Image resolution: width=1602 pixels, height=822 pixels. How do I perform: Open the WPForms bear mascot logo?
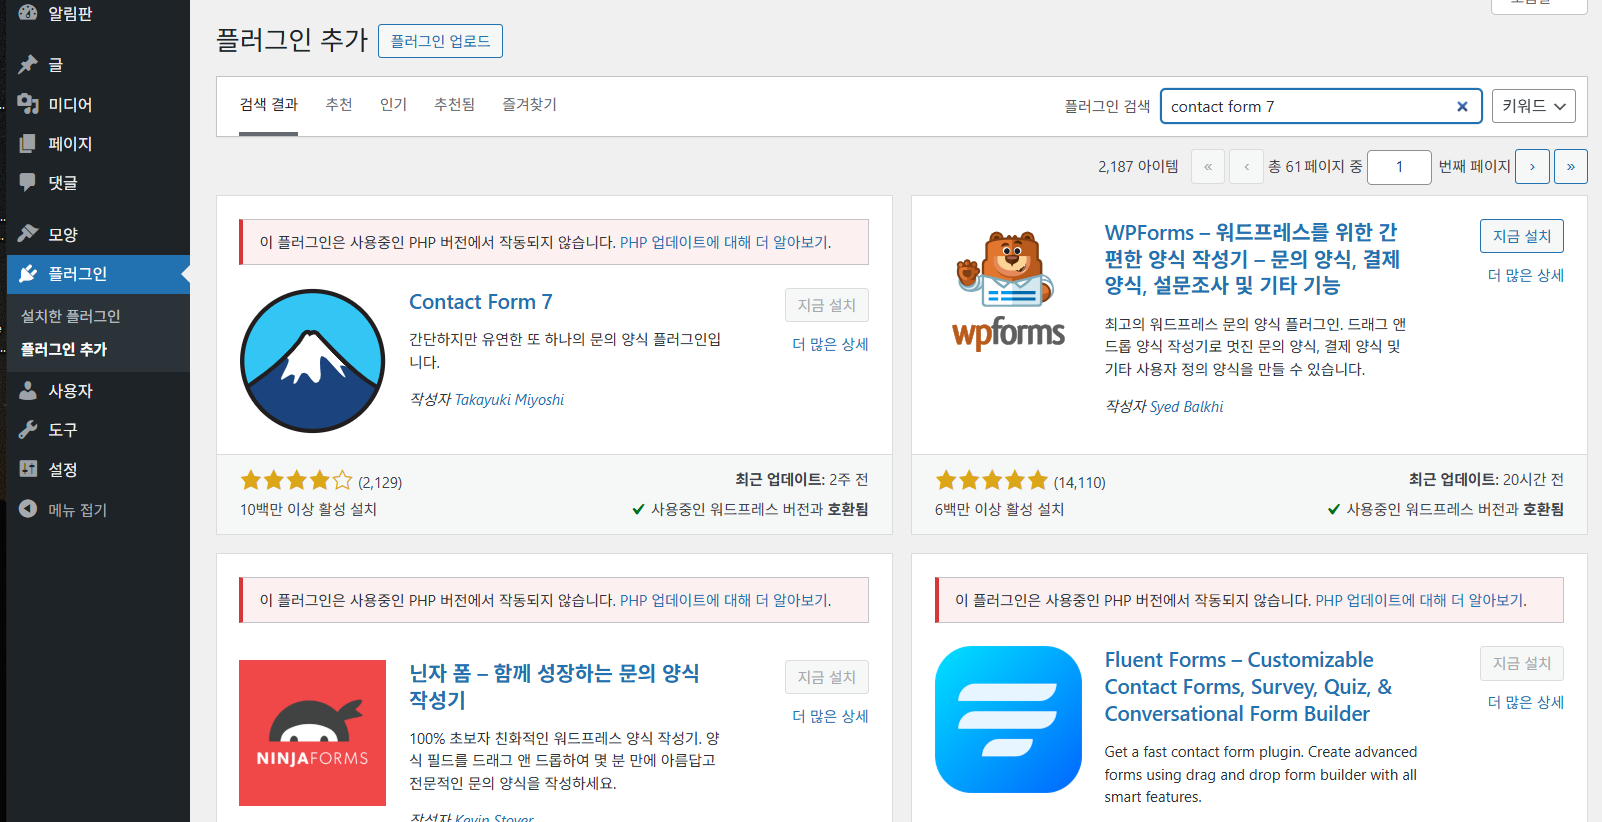coord(1008,289)
